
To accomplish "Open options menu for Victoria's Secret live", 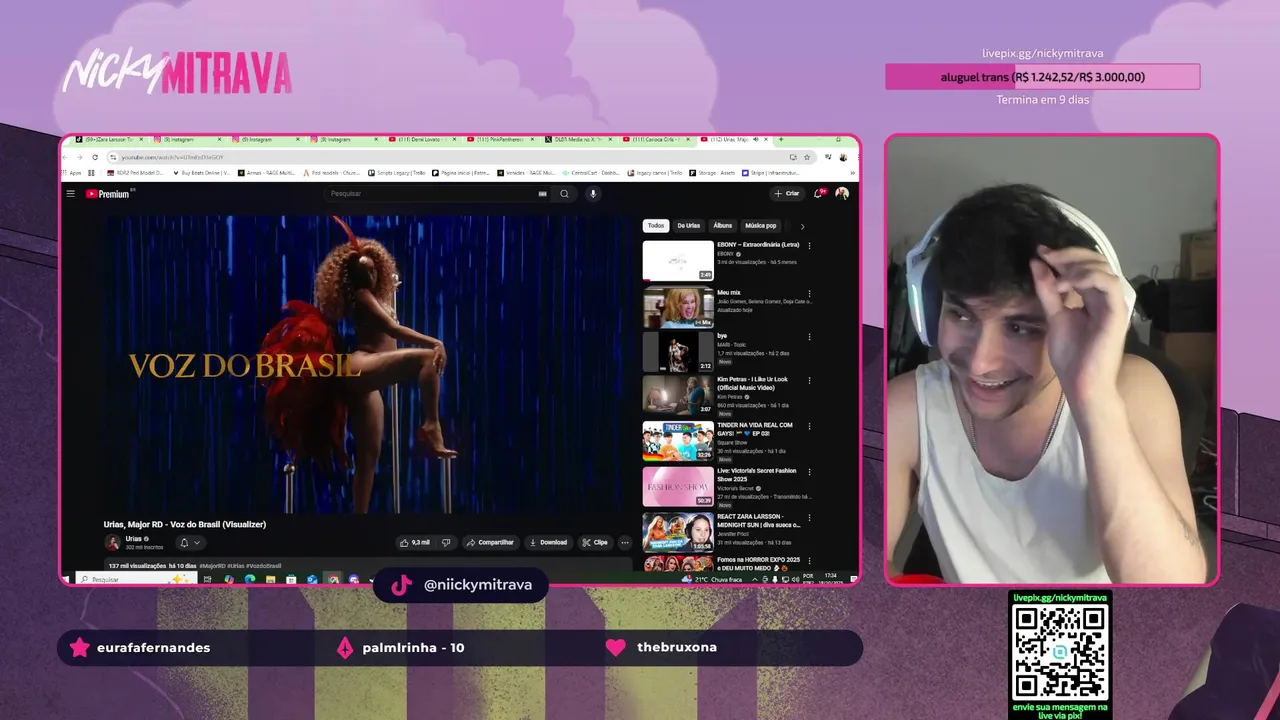I will [x=809, y=472].
